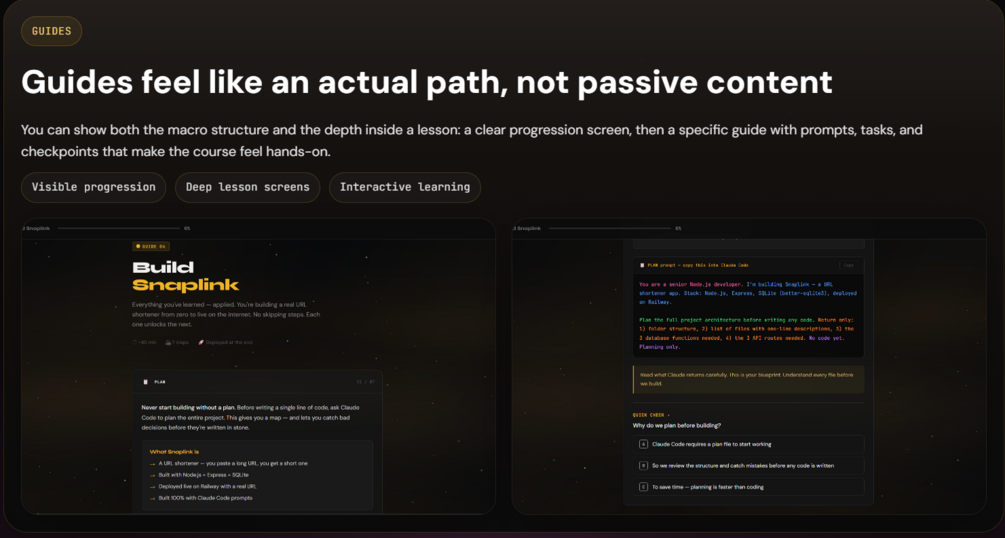1005x538 pixels.
Task: Choose answer C 'To save time — planning is faster'
Action: click(748, 487)
